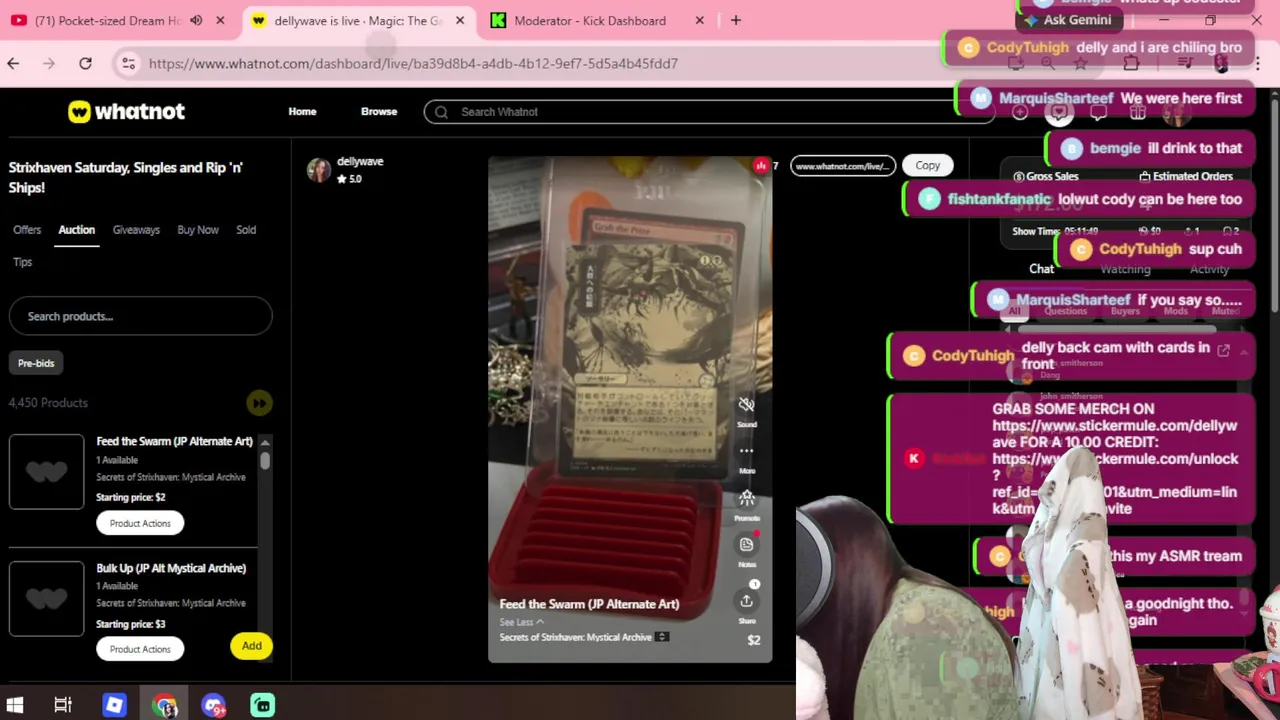Switch to the Offers tab
The image size is (1280, 720).
[x=27, y=230]
